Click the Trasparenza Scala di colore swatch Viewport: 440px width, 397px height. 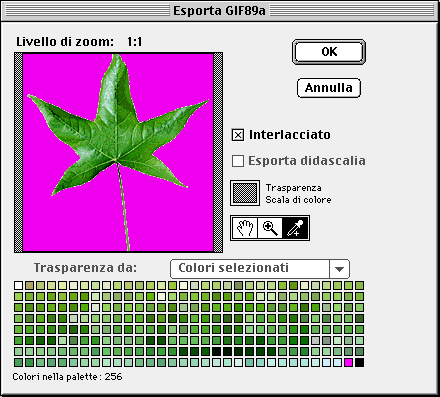(245, 193)
